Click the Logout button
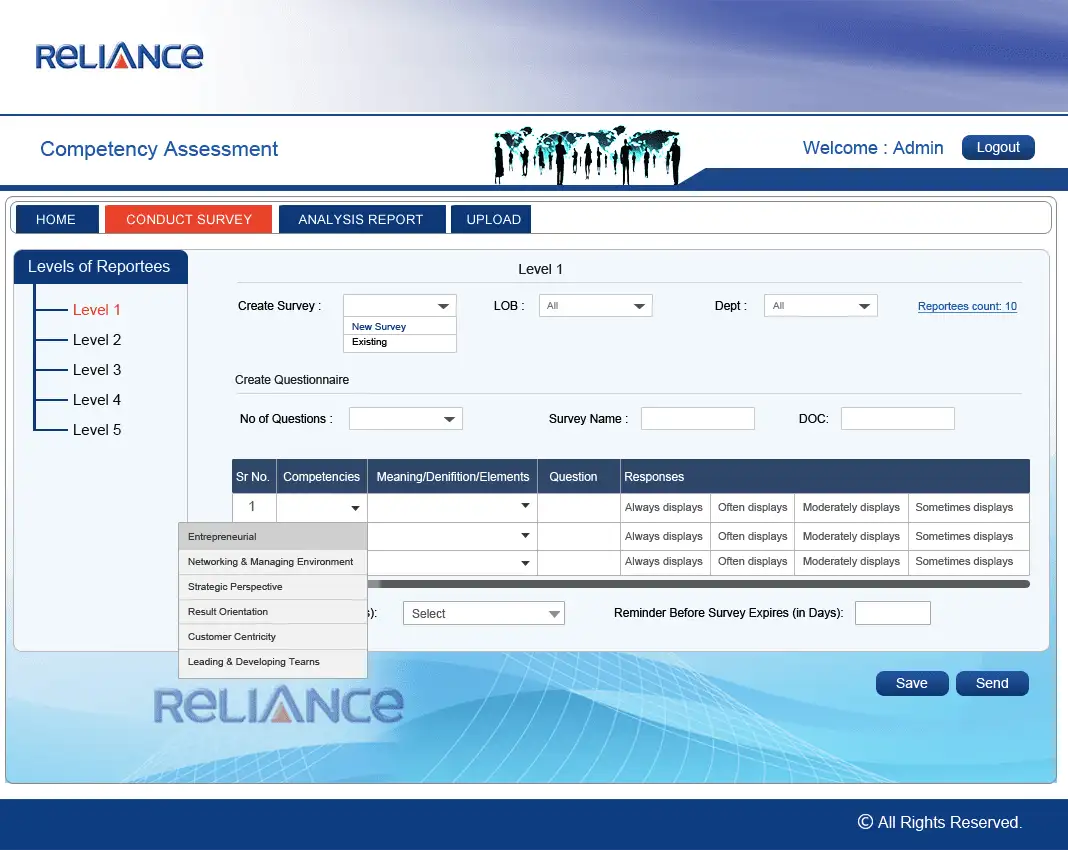The height and width of the screenshot is (850, 1068). [x=997, y=148]
